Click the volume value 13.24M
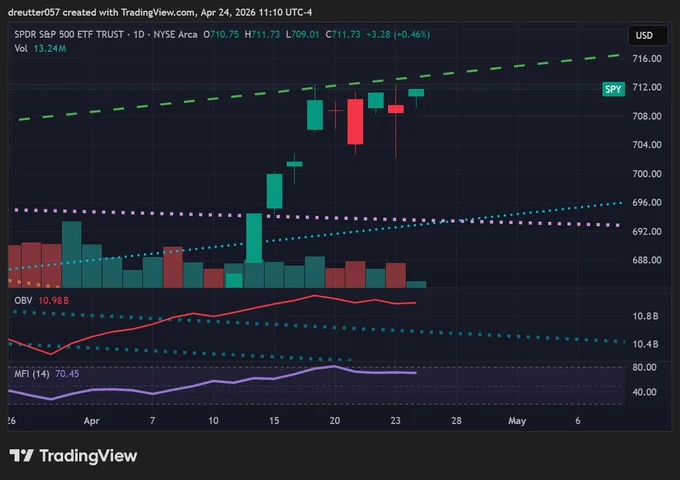This screenshot has height=480, width=680. 50,49
